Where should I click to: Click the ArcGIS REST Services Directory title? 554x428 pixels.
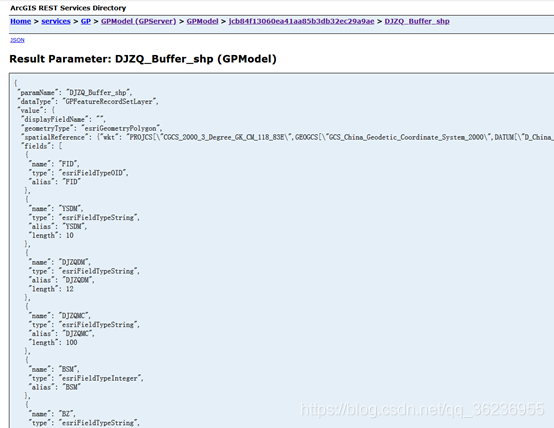click(68, 8)
